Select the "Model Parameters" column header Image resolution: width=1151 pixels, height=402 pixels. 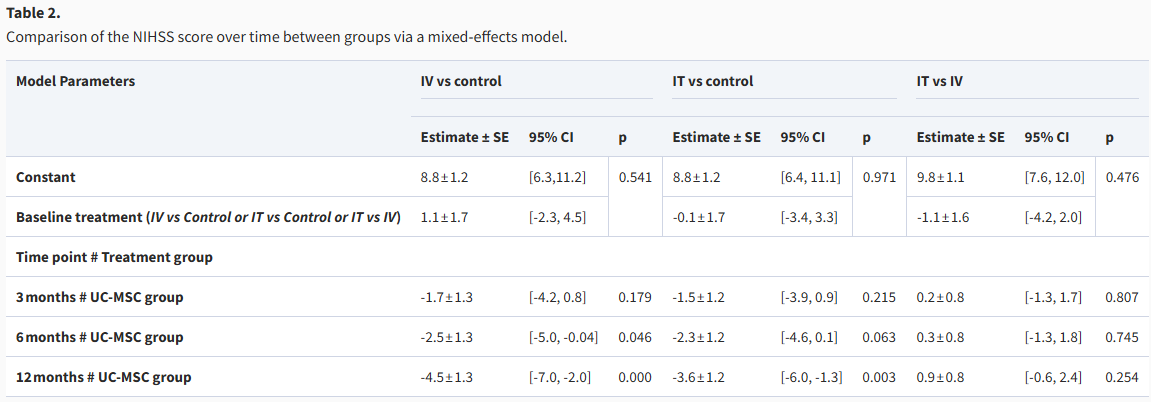(75, 81)
